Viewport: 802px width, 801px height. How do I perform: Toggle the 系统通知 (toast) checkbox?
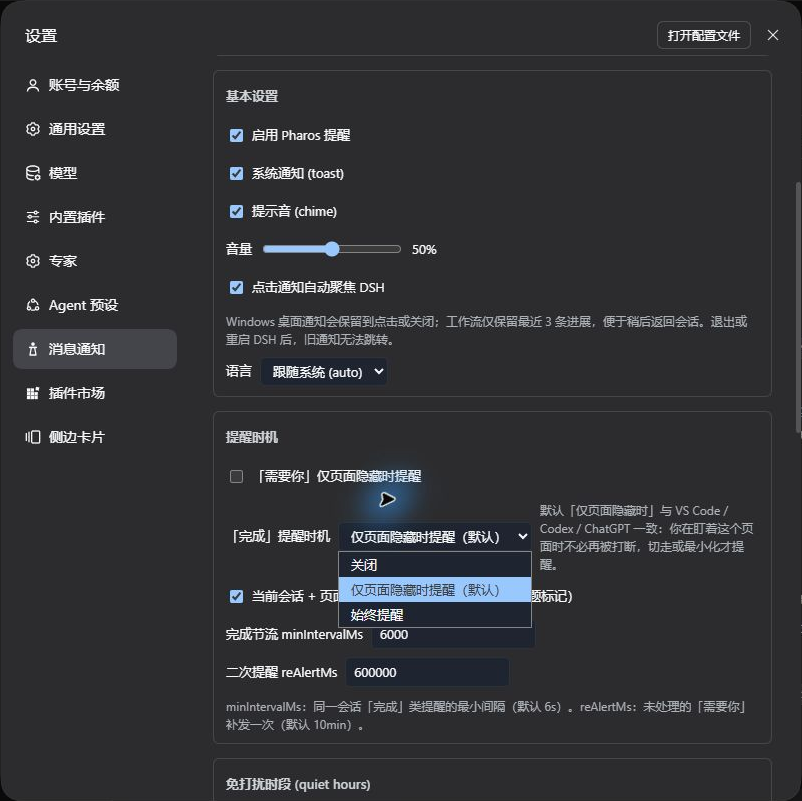236,173
